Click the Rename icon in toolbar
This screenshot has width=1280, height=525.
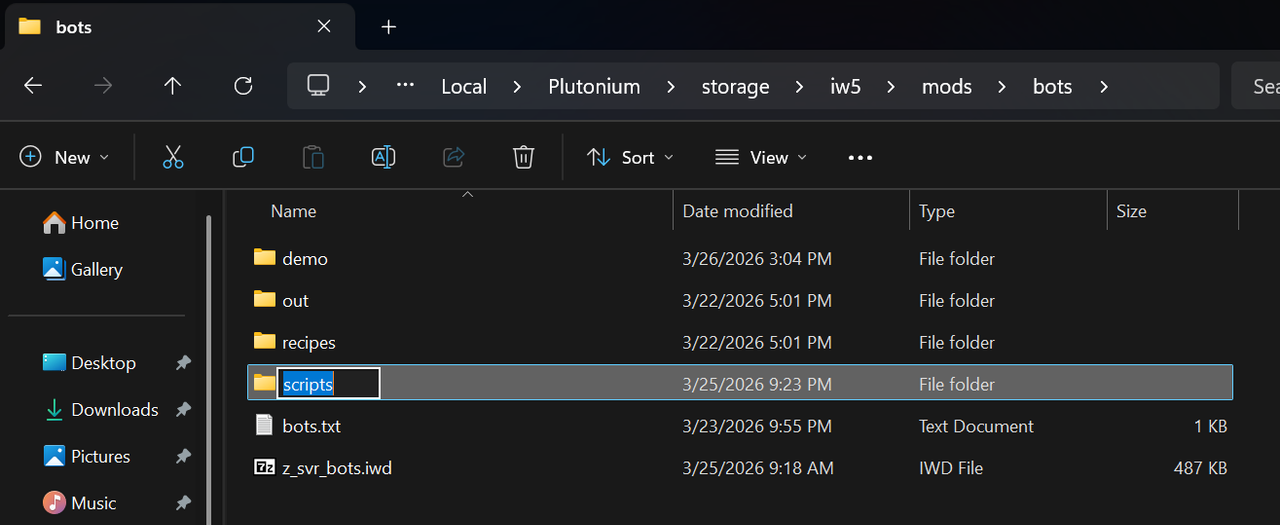tap(383, 157)
